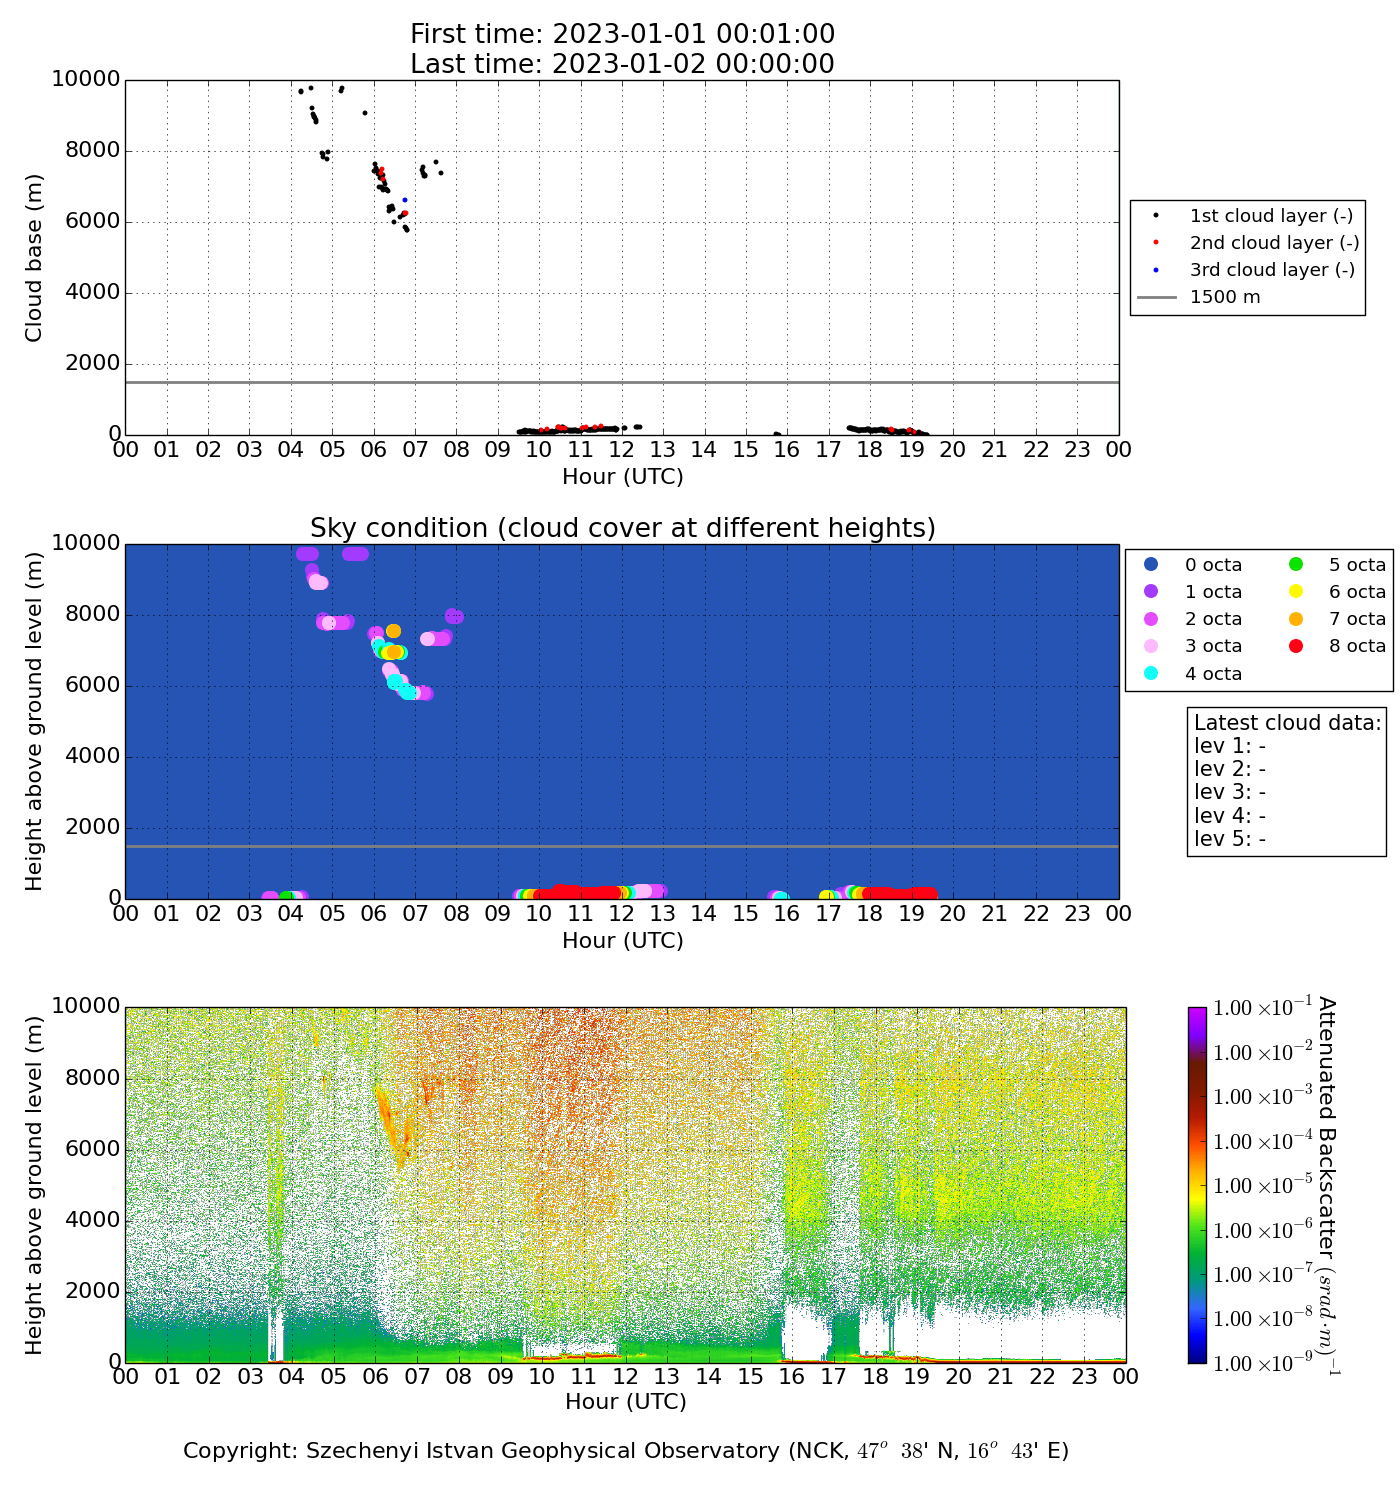Click the cyan 4 octa legend dot
1400x1500 pixels.
coord(1151,673)
